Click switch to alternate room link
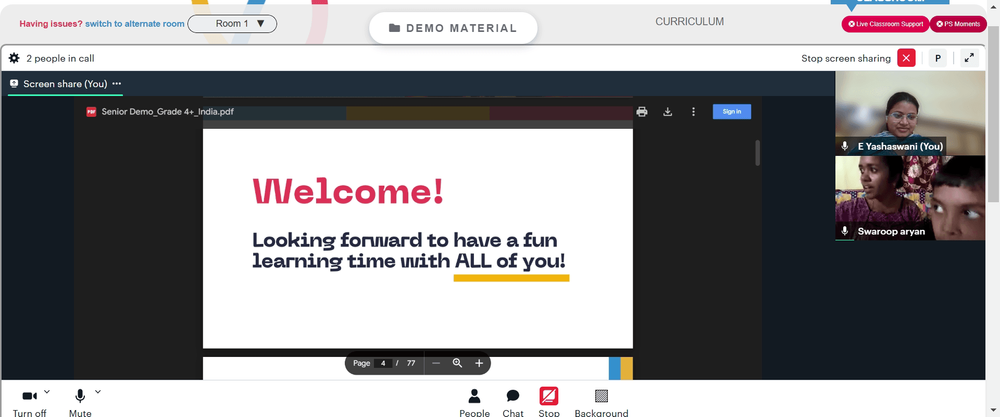The height and width of the screenshot is (417, 1000). pyautogui.click(x=135, y=24)
